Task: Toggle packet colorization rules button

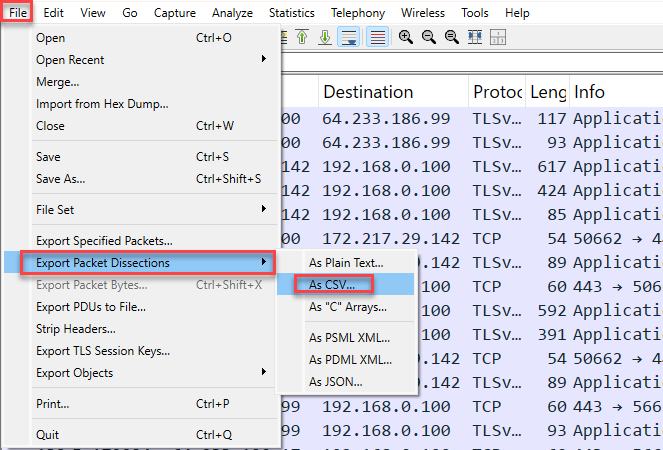Action: pyautogui.click(x=378, y=37)
